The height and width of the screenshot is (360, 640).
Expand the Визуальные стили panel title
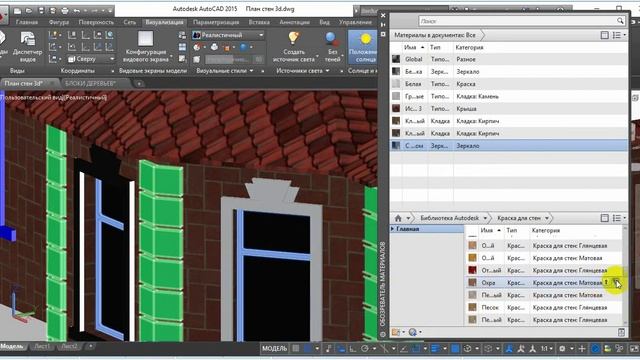pyautogui.click(x=225, y=71)
